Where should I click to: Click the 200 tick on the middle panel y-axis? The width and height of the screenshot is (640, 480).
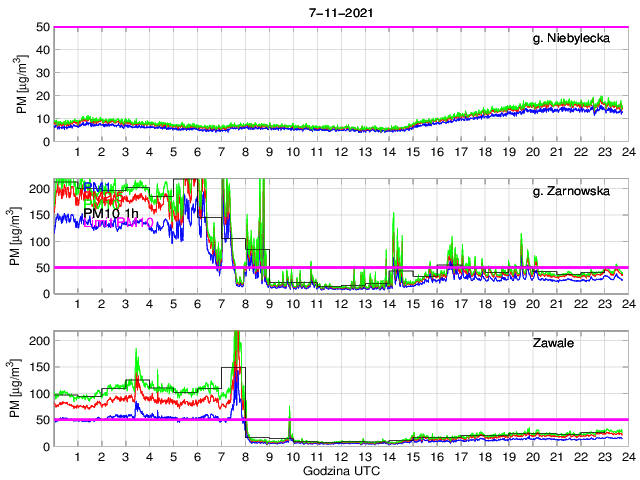[37, 188]
